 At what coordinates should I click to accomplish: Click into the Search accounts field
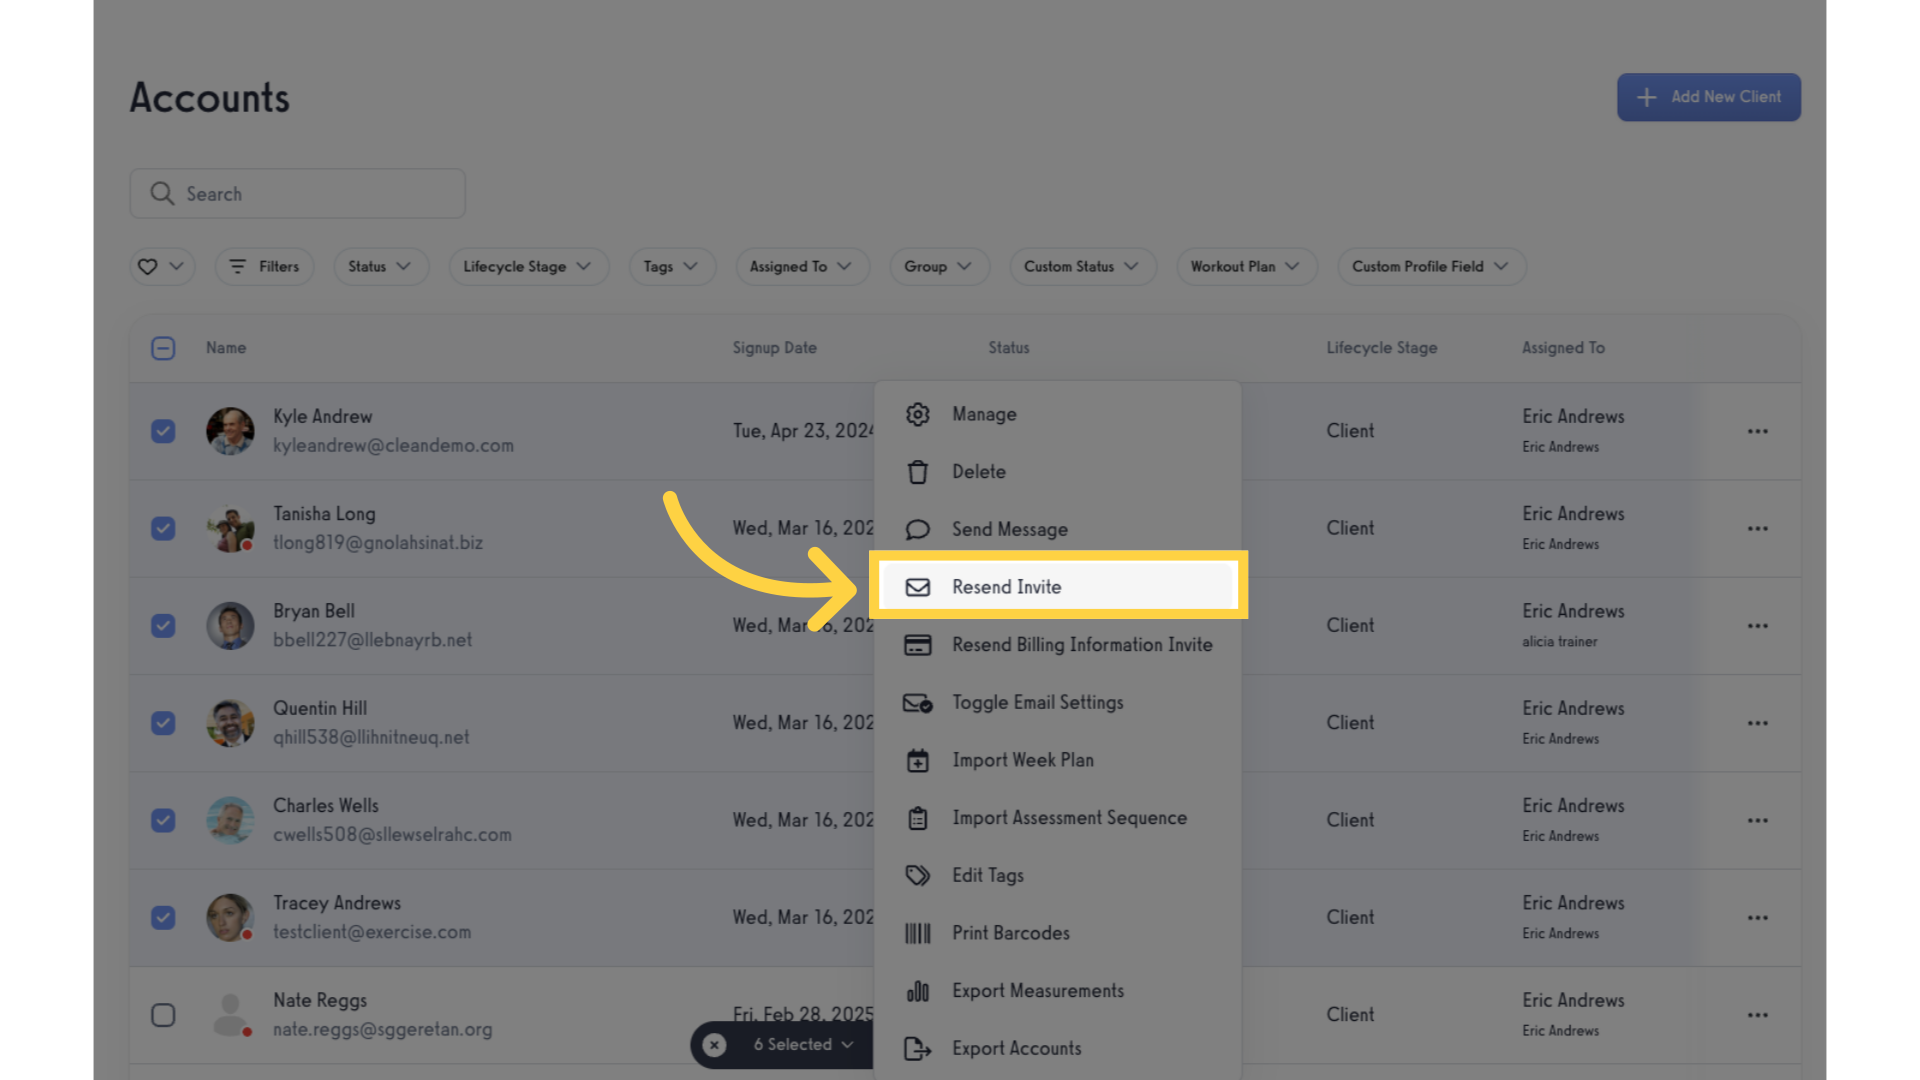[x=297, y=194]
